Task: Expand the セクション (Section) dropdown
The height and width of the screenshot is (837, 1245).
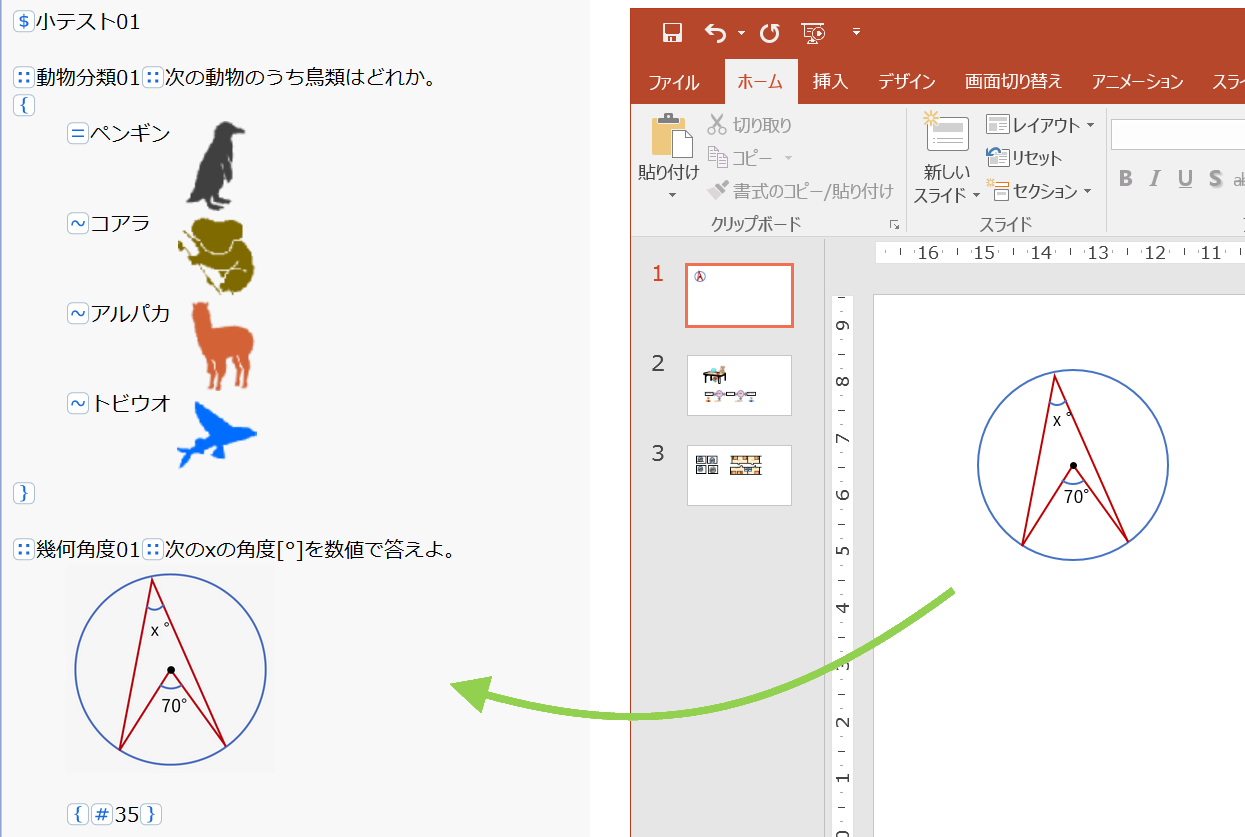Action: pyautogui.click(x=1040, y=190)
